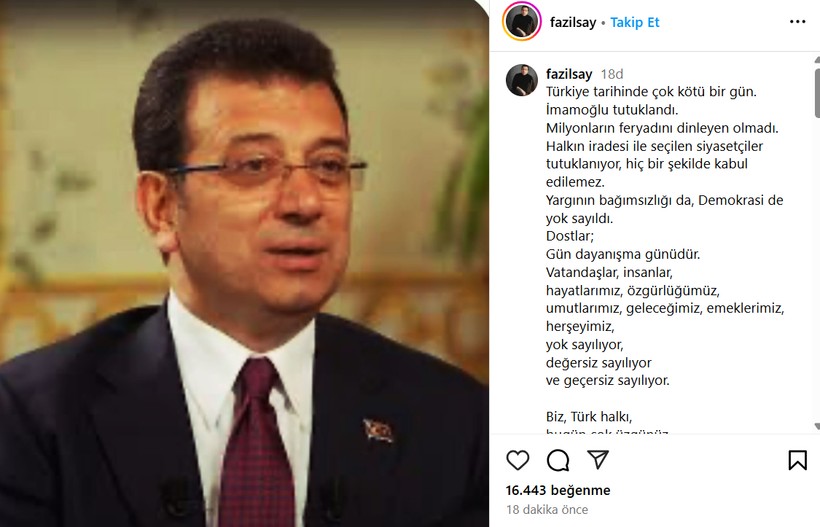Click the 18d time label next to username
820x527 pixels.
point(612,74)
